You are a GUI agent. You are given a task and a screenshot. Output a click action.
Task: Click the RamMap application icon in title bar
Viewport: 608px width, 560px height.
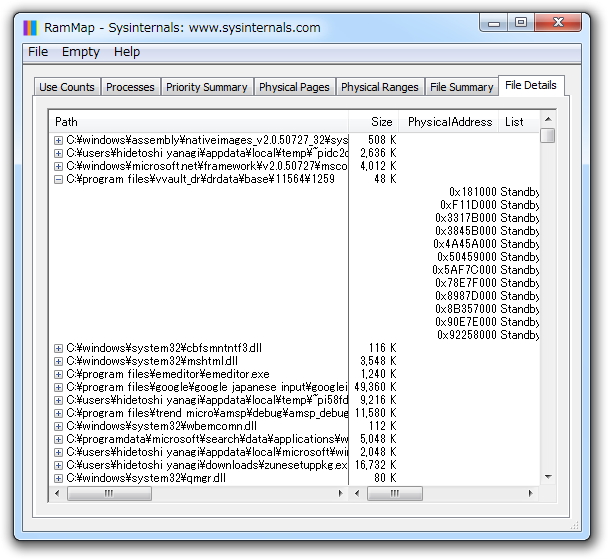pos(30,28)
